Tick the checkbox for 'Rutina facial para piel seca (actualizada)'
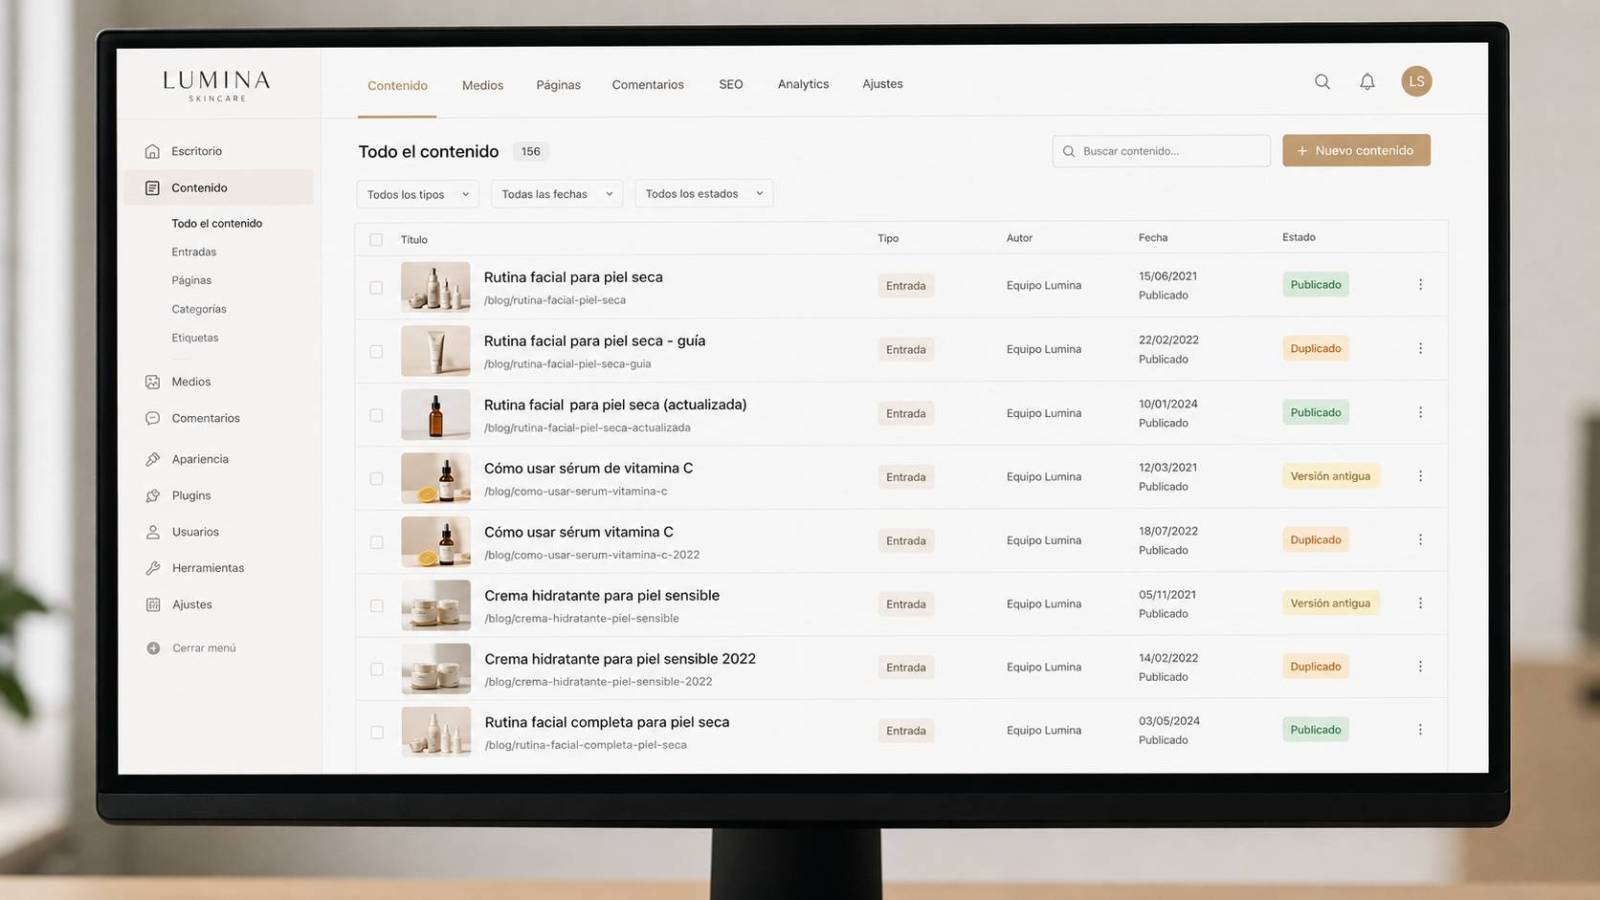This screenshot has width=1600, height=900. click(x=376, y=415)
